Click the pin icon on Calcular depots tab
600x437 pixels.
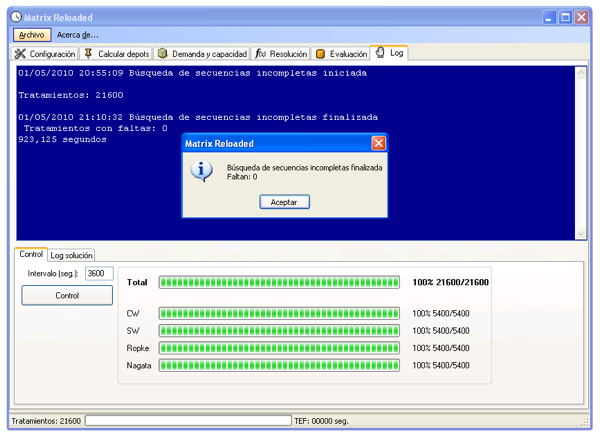tap(89, 53)
